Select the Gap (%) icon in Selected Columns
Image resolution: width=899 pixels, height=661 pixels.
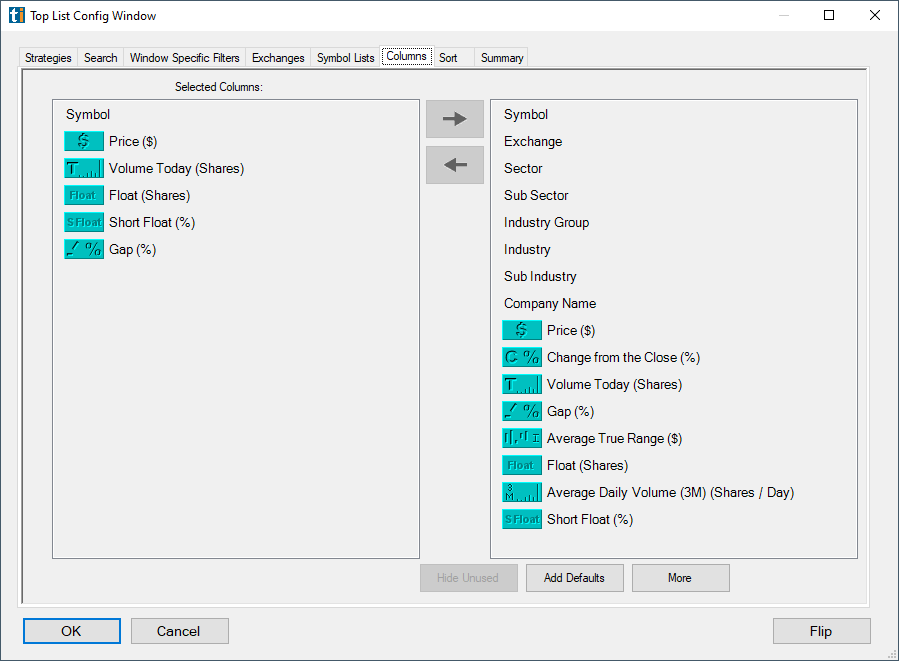[x=83, y=249]
